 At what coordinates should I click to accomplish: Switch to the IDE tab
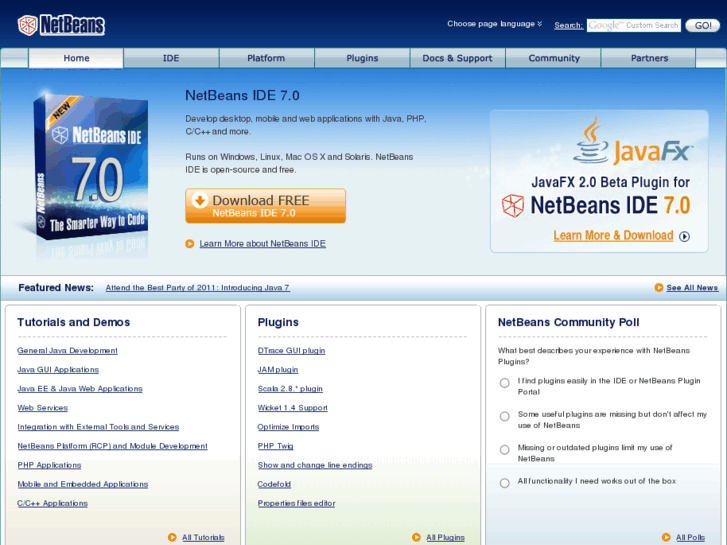click(x=171, y=58)
